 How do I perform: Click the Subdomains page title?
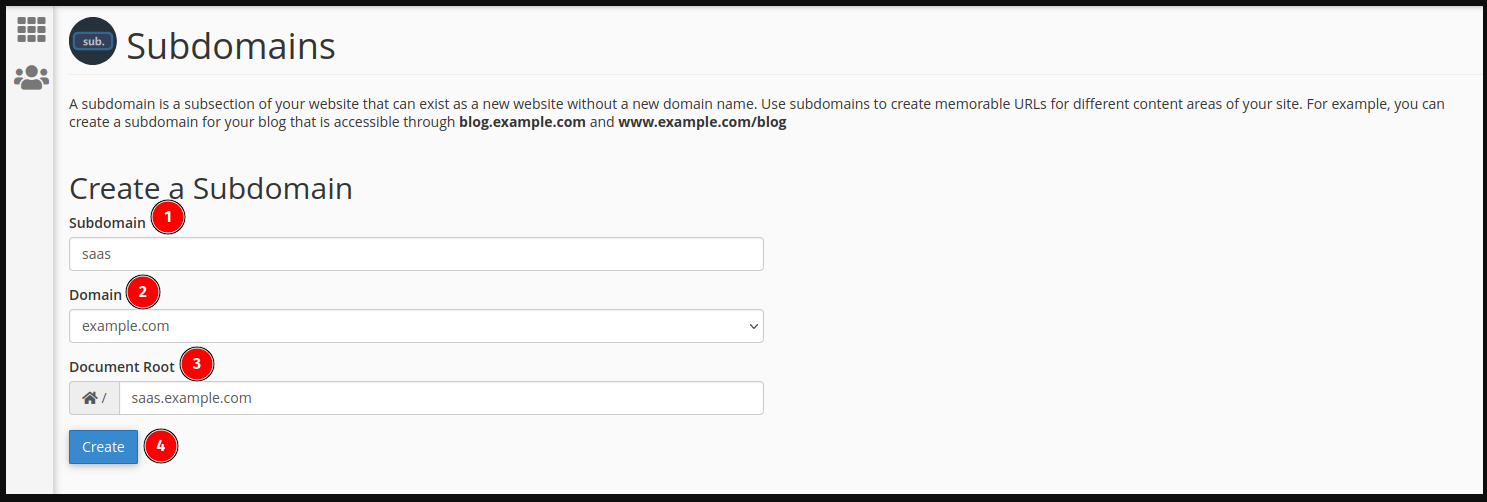coord(231,46)
